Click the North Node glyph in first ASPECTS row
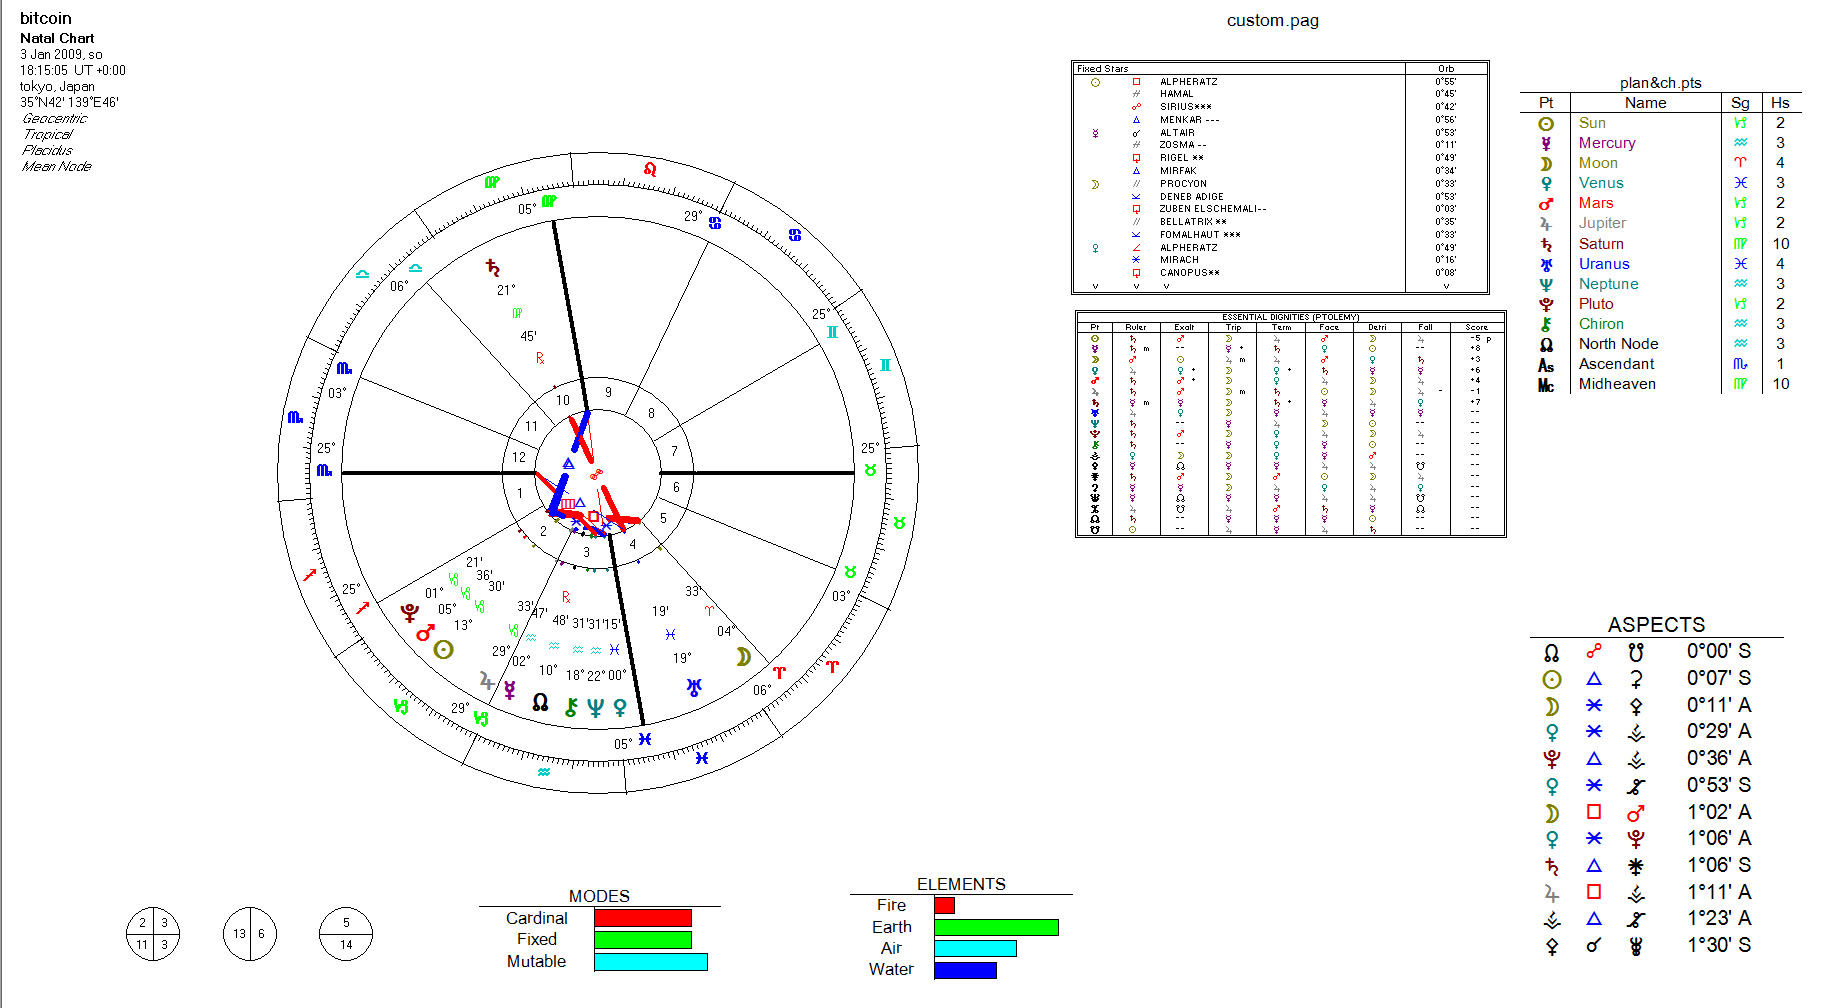Screen dimensions: 1821x1008 point(1549,651)
